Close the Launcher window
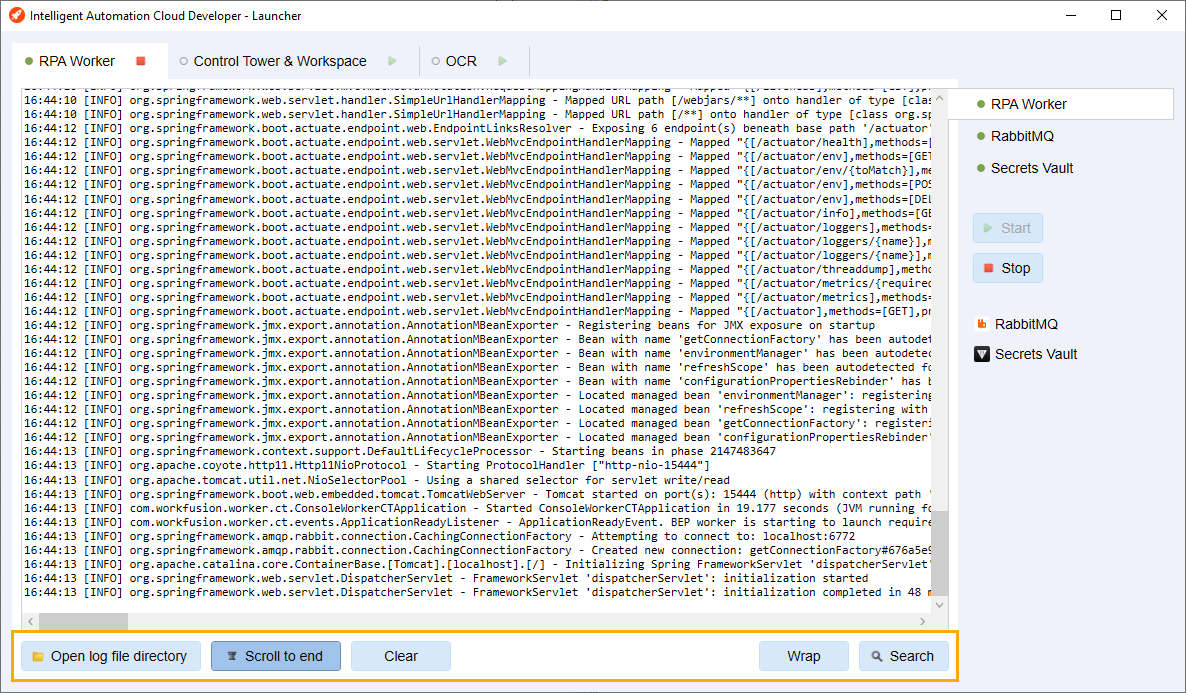The width and height of the screenshot is (1186, 693). click(1162, 15)
